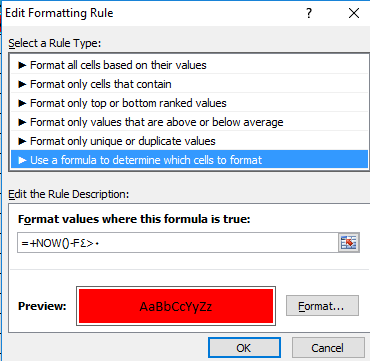
Task: Open the help question mark icon
Action: point(309,14)
